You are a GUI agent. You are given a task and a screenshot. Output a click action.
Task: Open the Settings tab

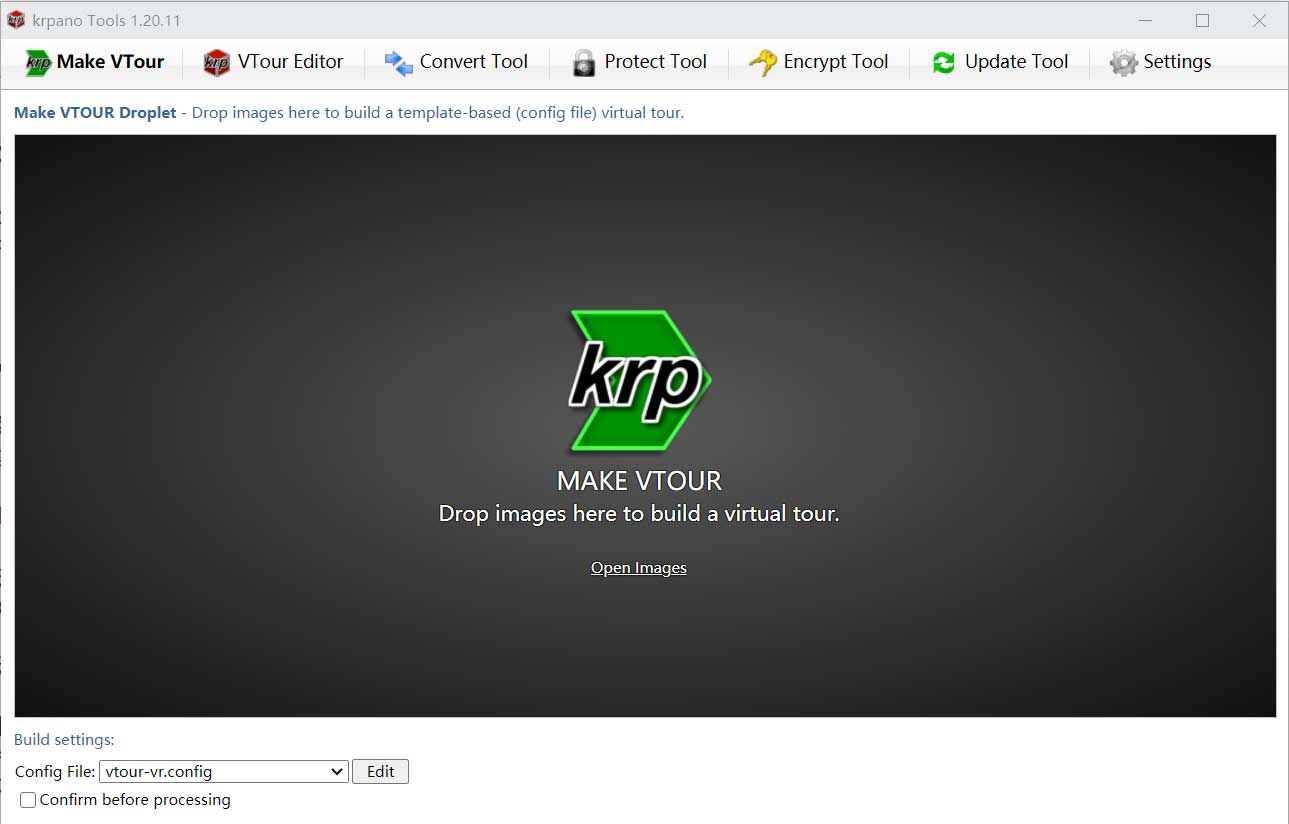coord(1161,62)
